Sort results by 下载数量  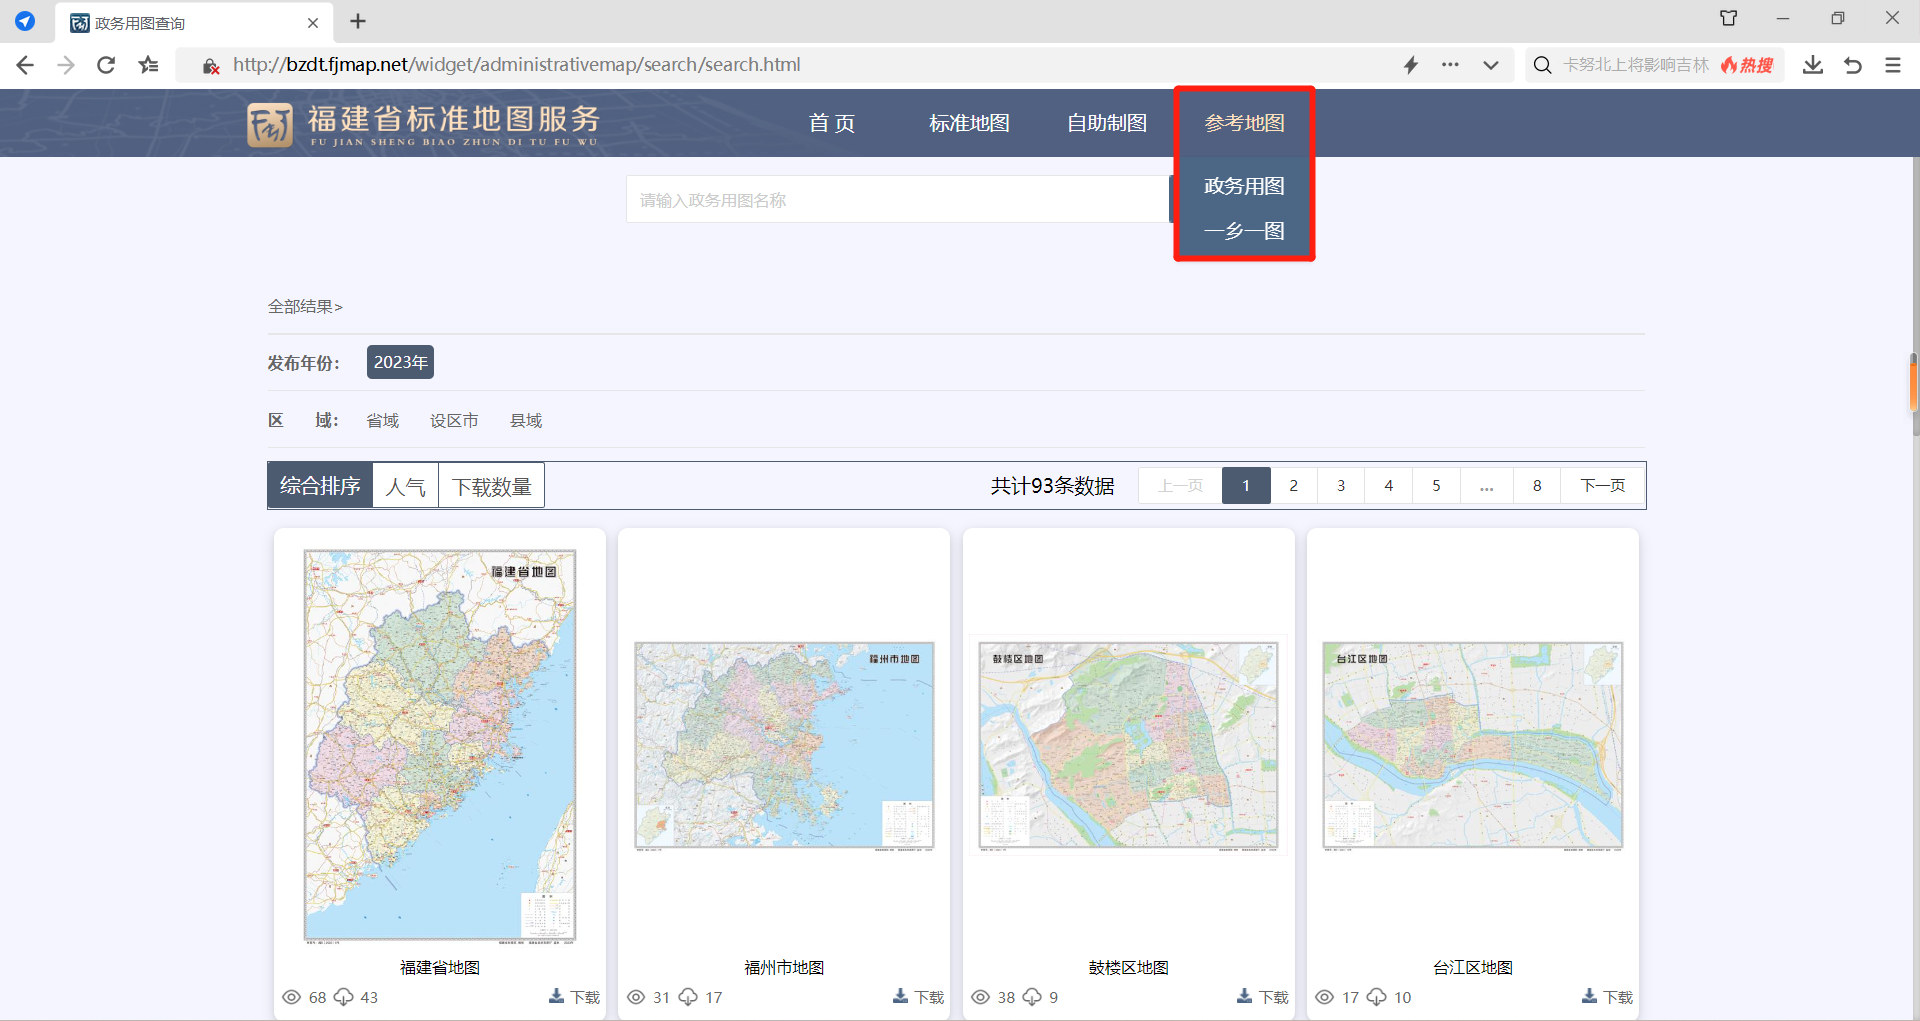point(491,486)
